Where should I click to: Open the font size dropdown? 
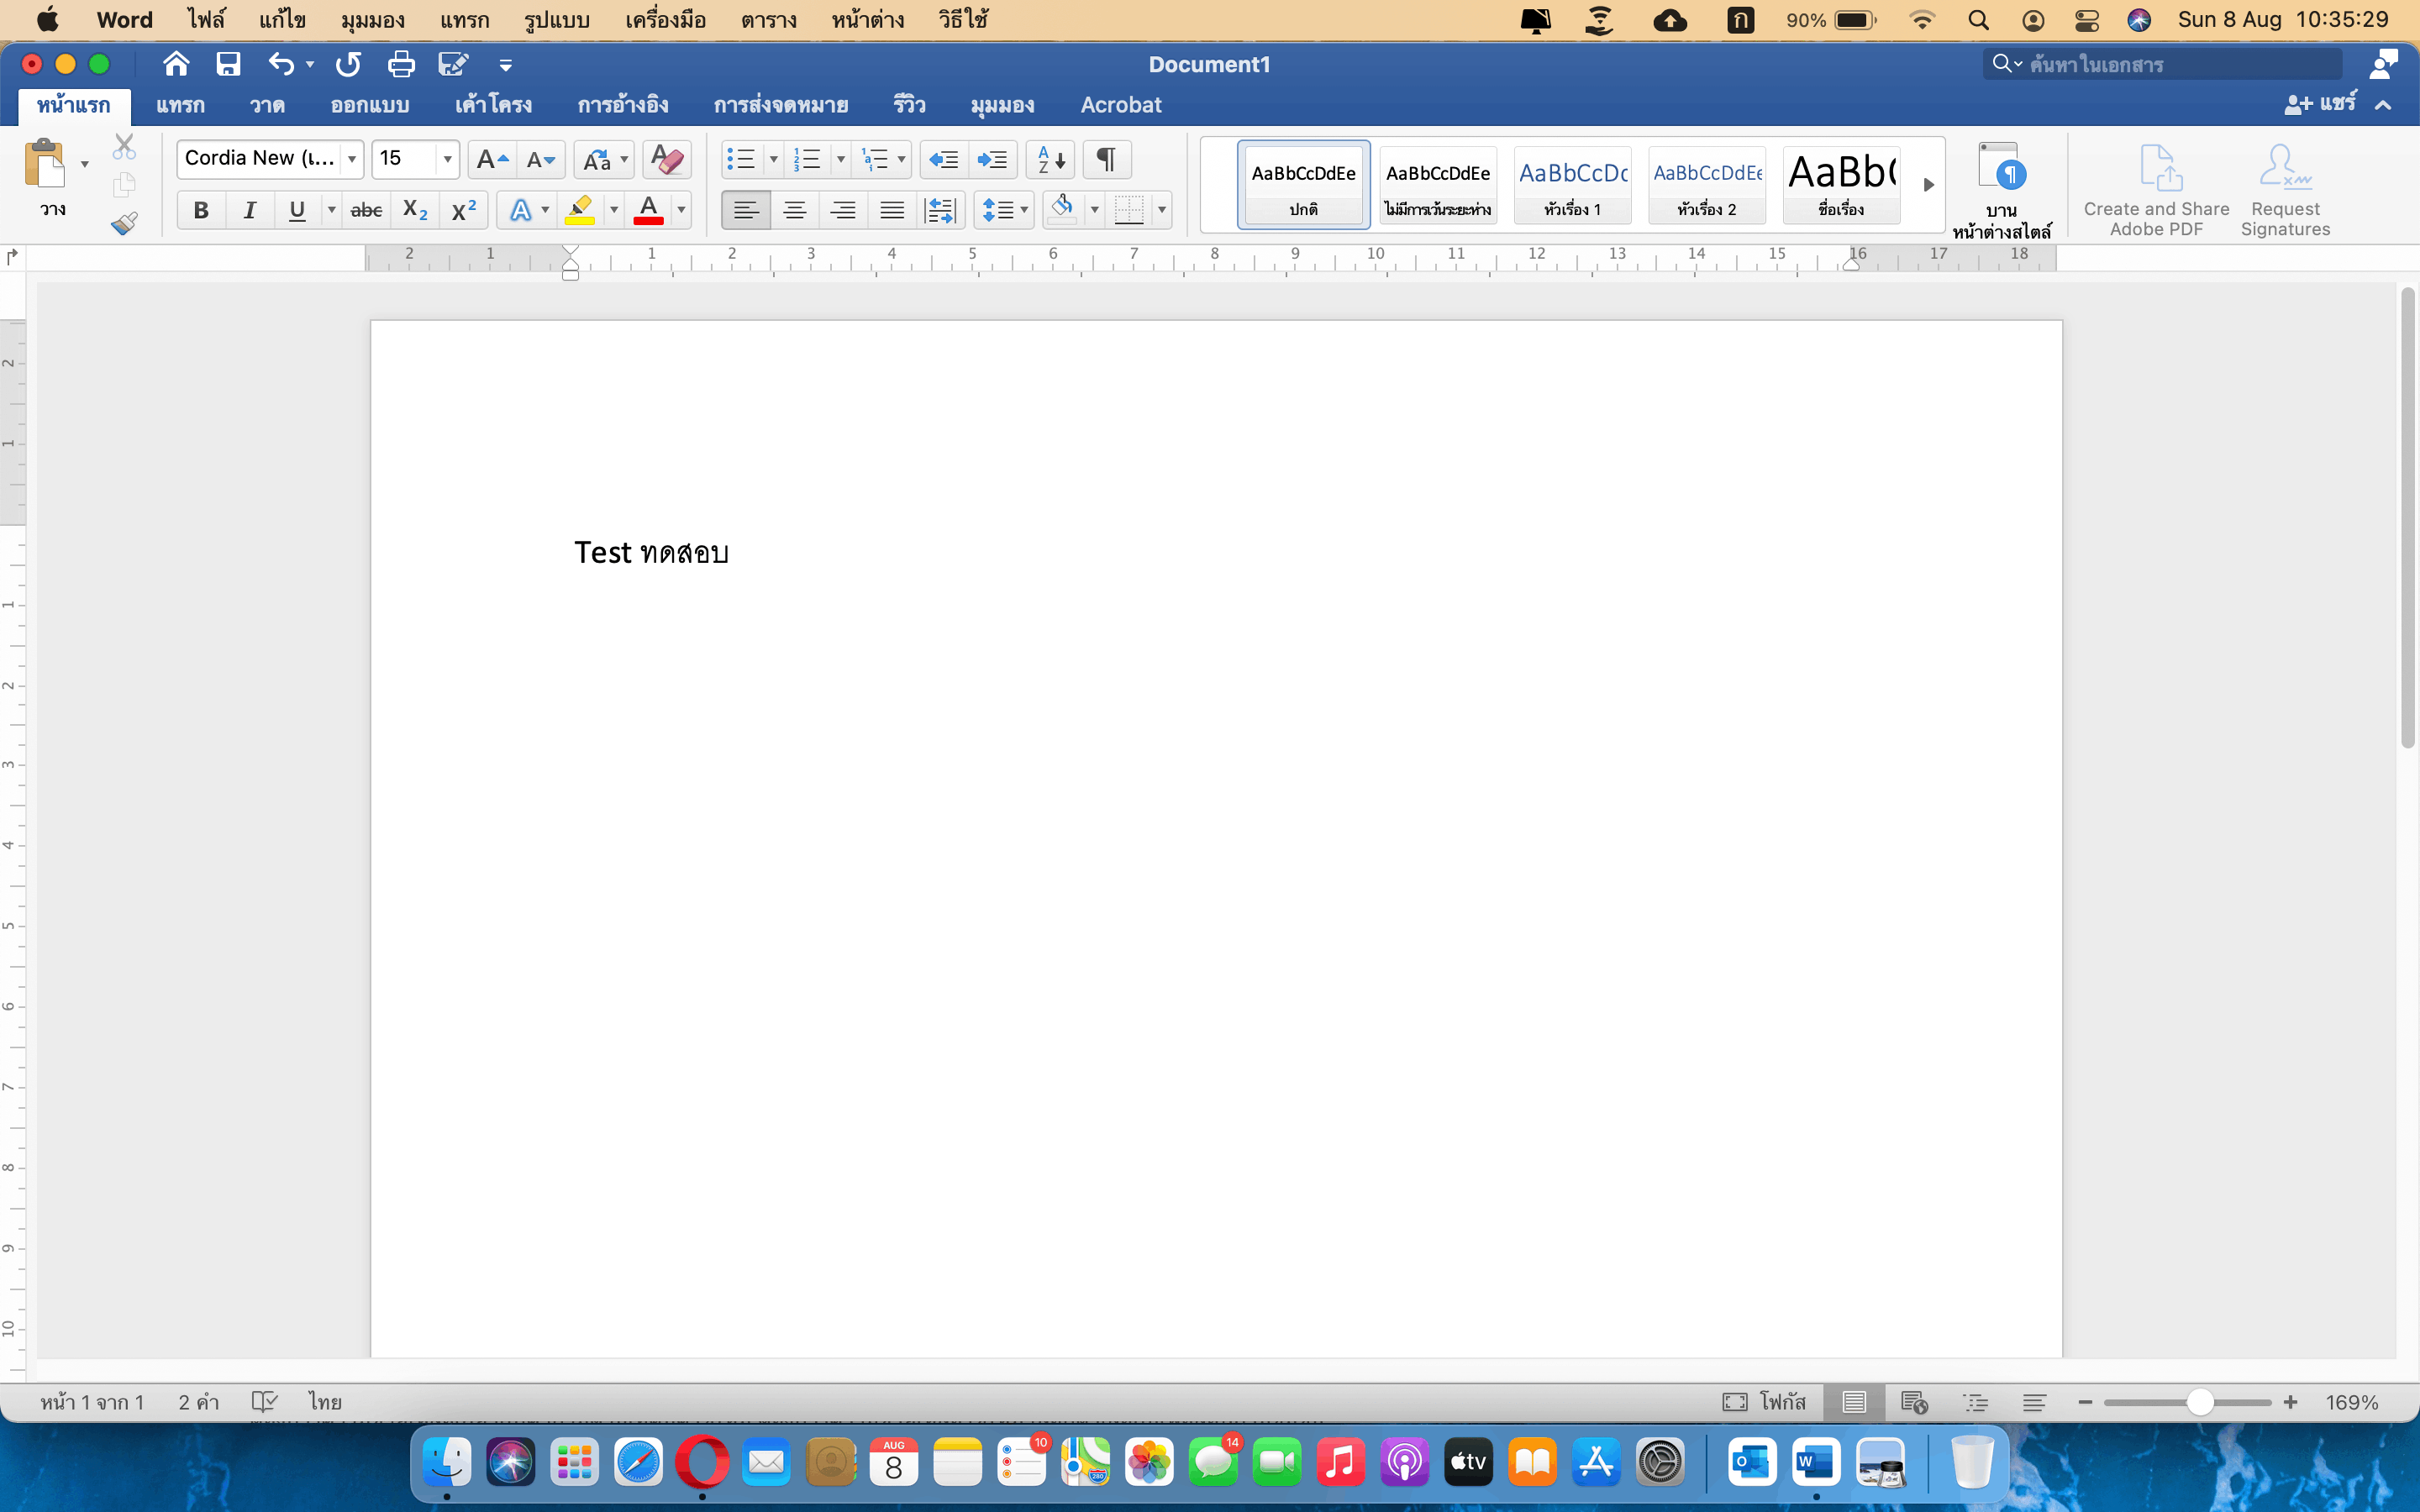tap(447, 159)
